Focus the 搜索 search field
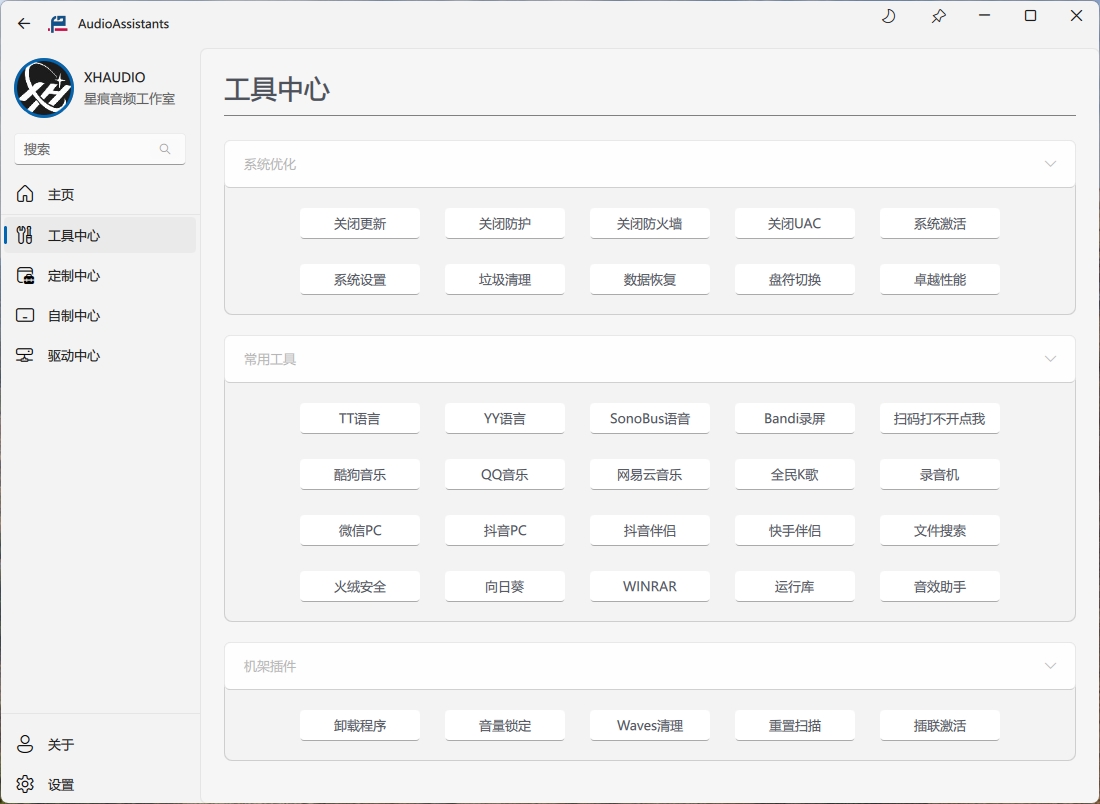1100x804 pixels. pos(88,149)
